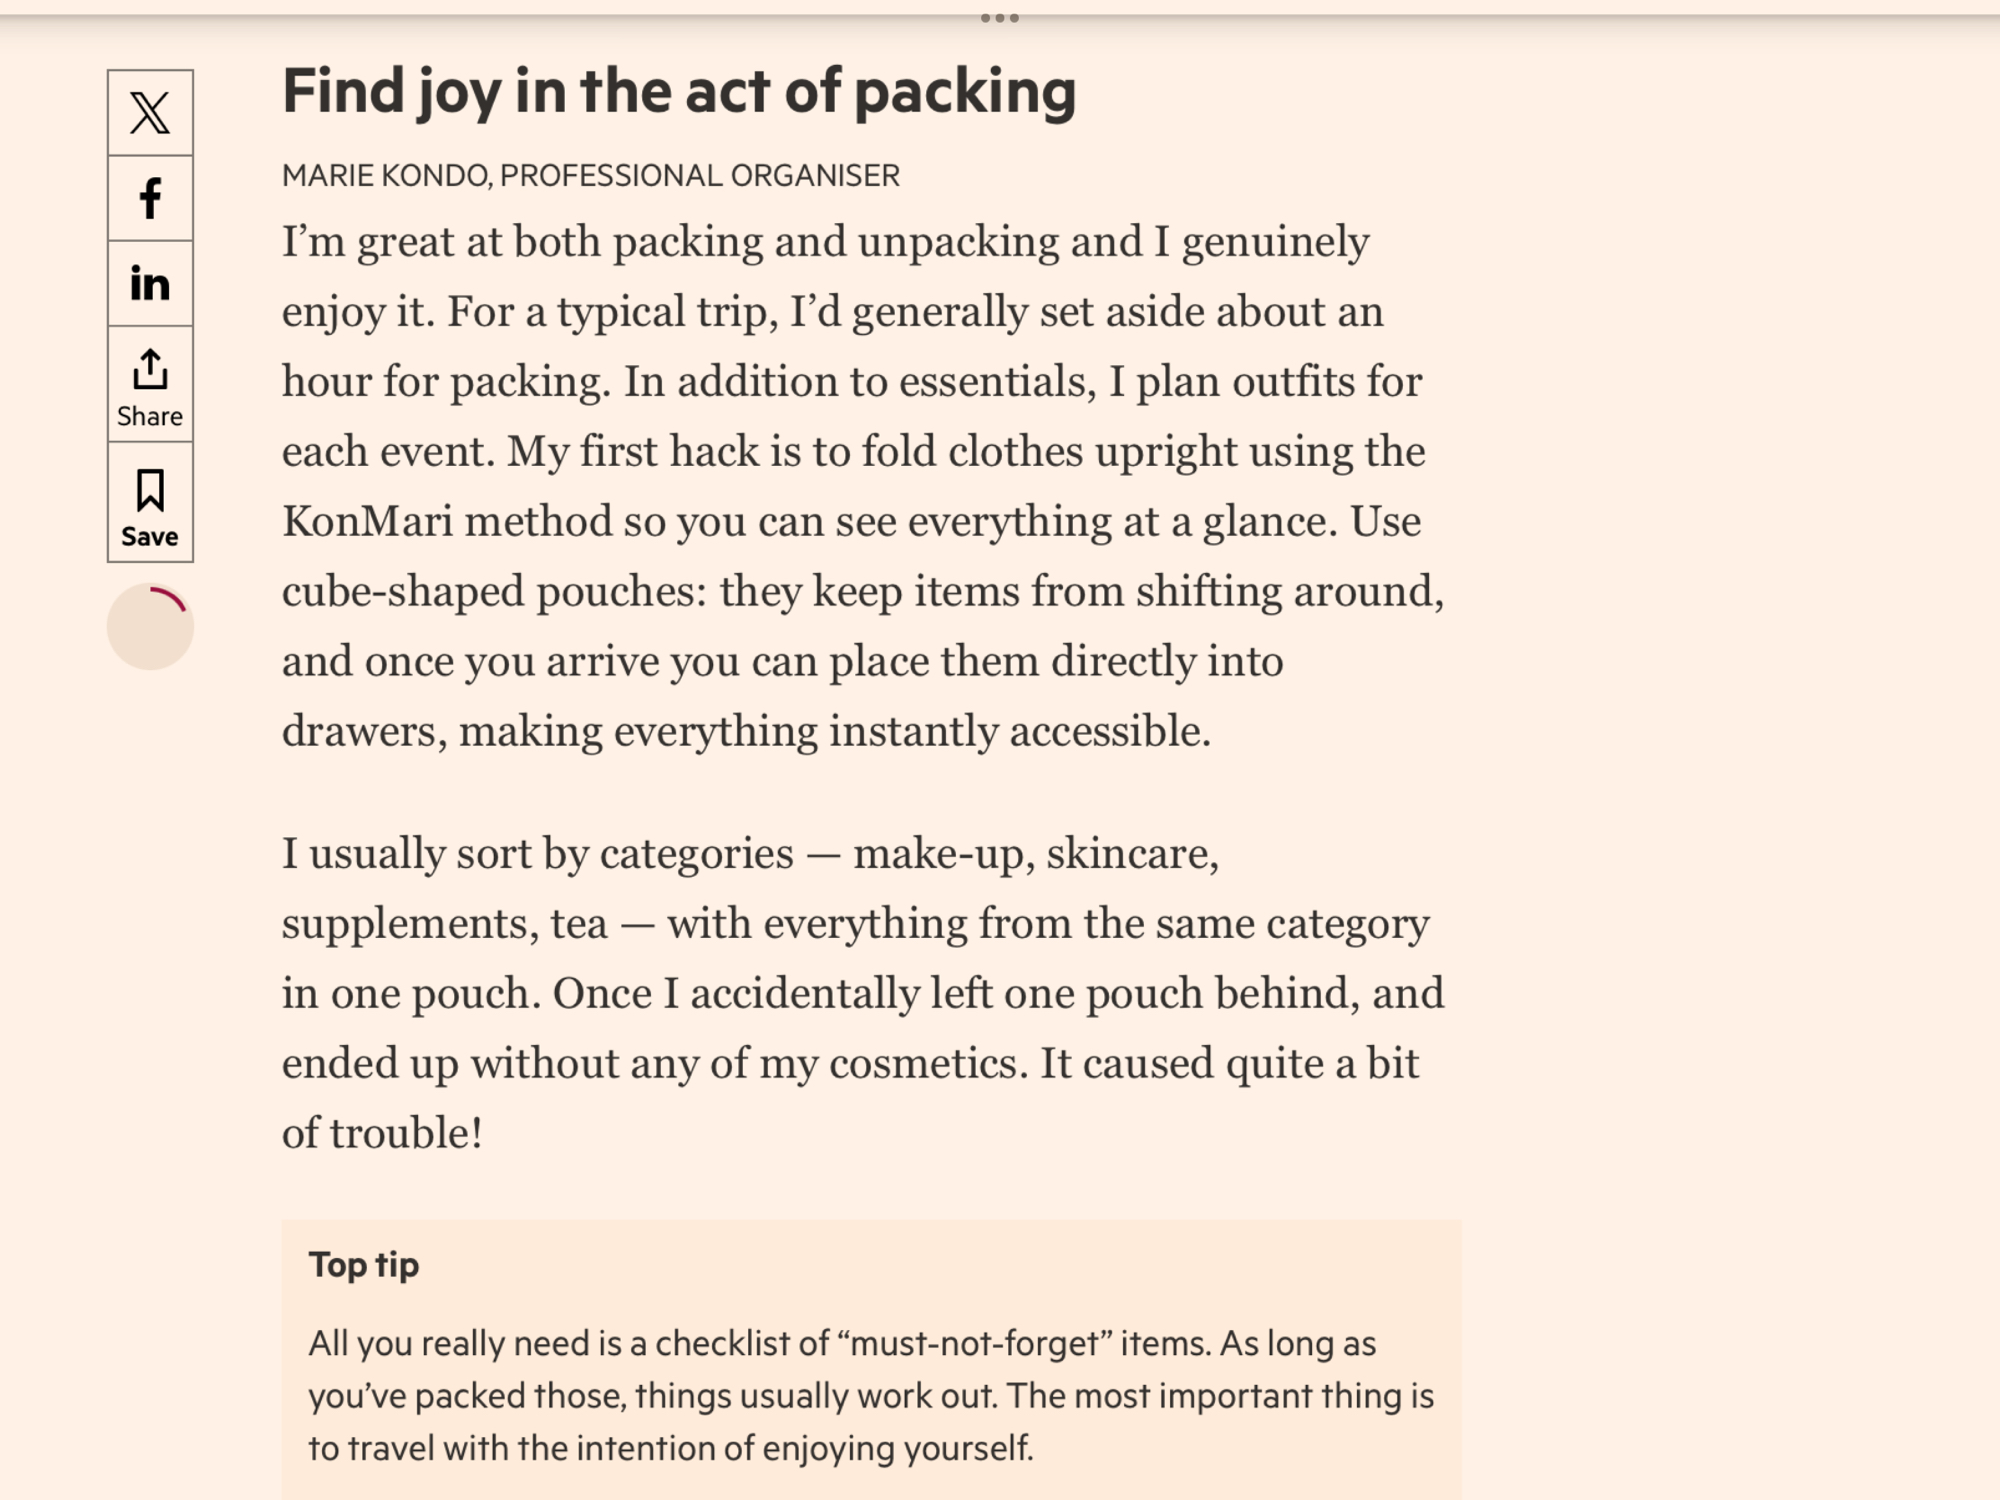
Task: Share the article on X
Action: point(150,113)
